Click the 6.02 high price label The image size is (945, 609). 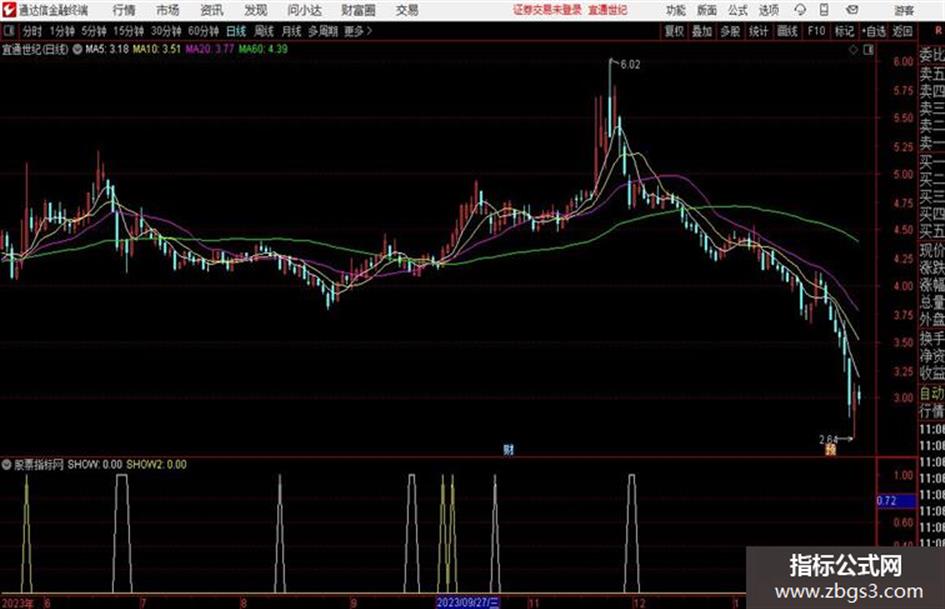click(x=630, y=65)
